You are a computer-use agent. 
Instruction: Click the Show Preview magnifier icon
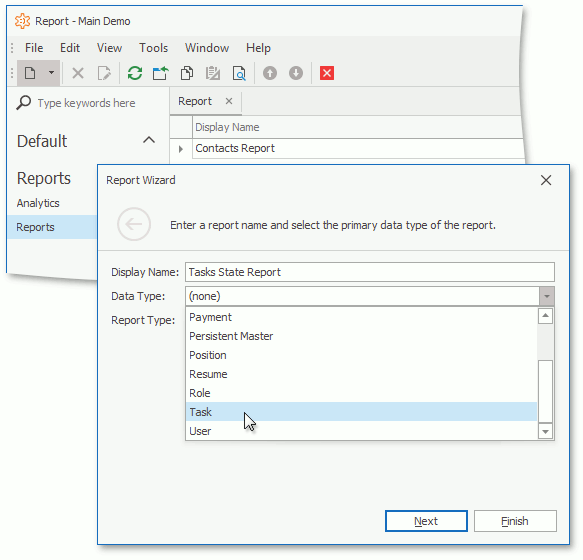pyautogui.click(x=239, y=73)
